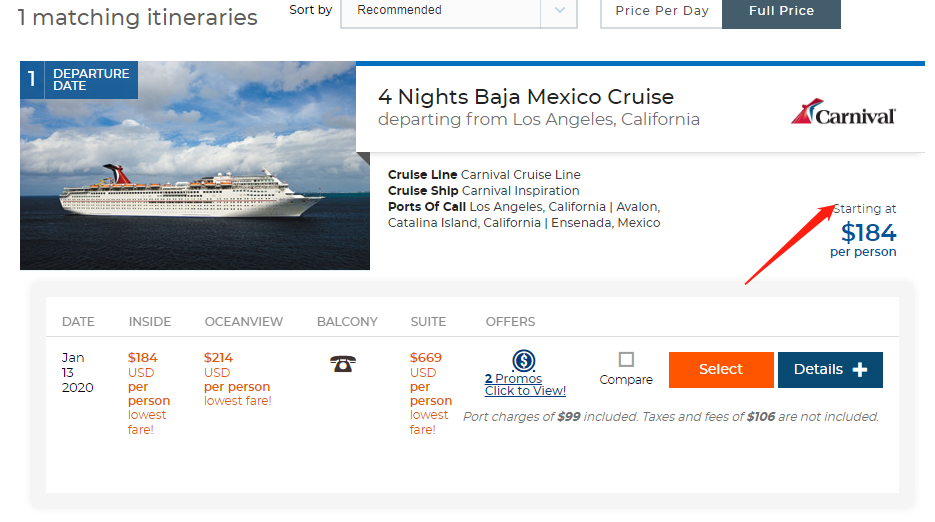Expand cruise Details panel
The width and height of the screenshot is (935, 522).
click(829, 370)
